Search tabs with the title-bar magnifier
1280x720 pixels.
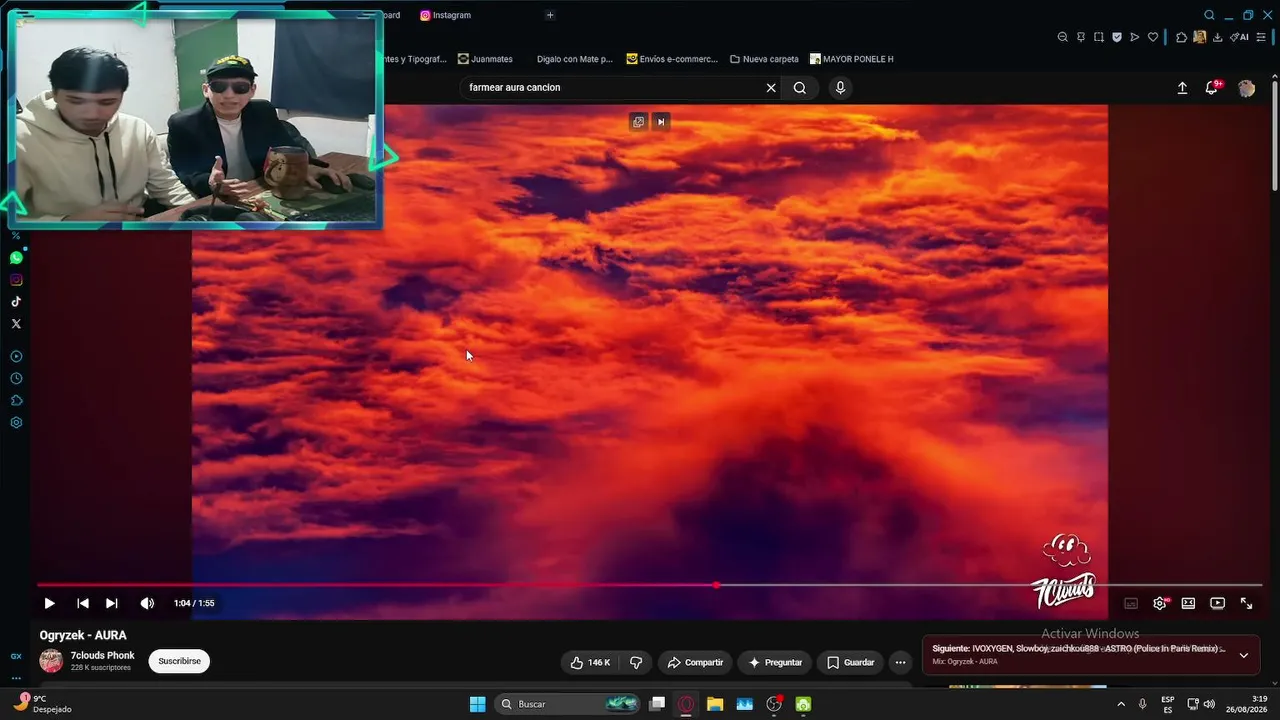[x=1209, y=15]
